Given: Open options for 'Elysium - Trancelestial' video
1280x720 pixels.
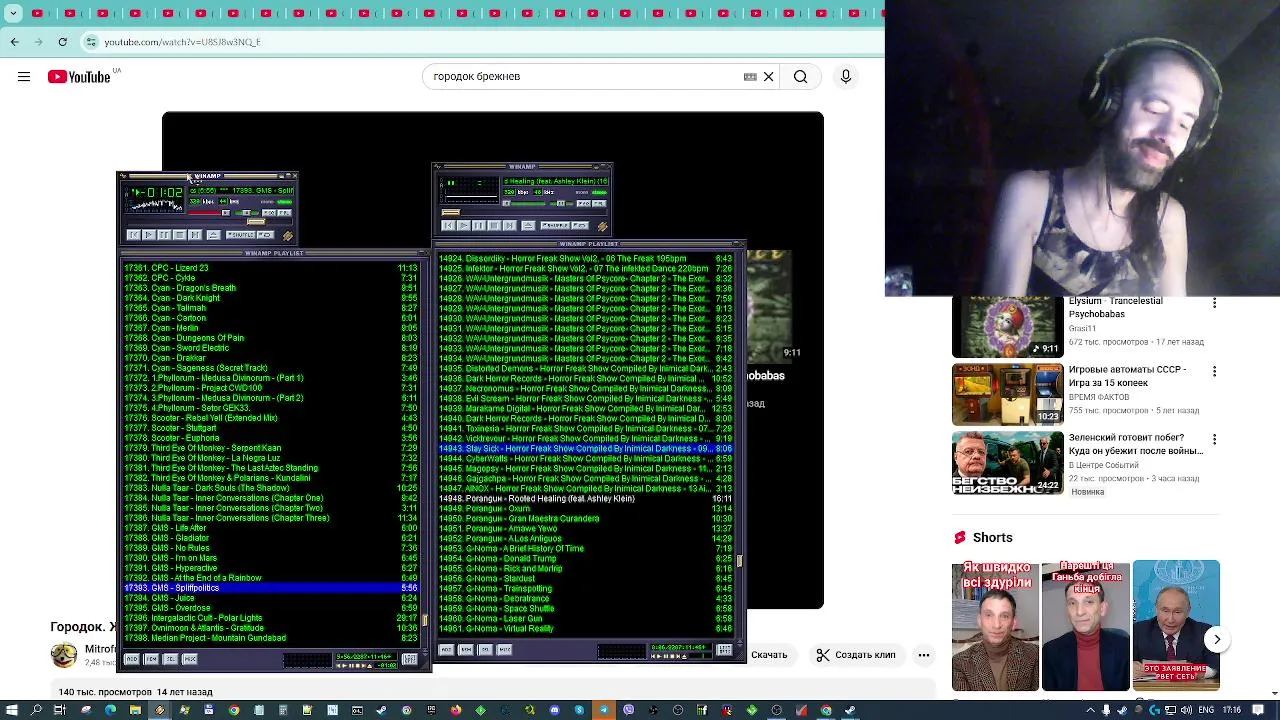Looking at the screenshot, I should pos(1214,303).
